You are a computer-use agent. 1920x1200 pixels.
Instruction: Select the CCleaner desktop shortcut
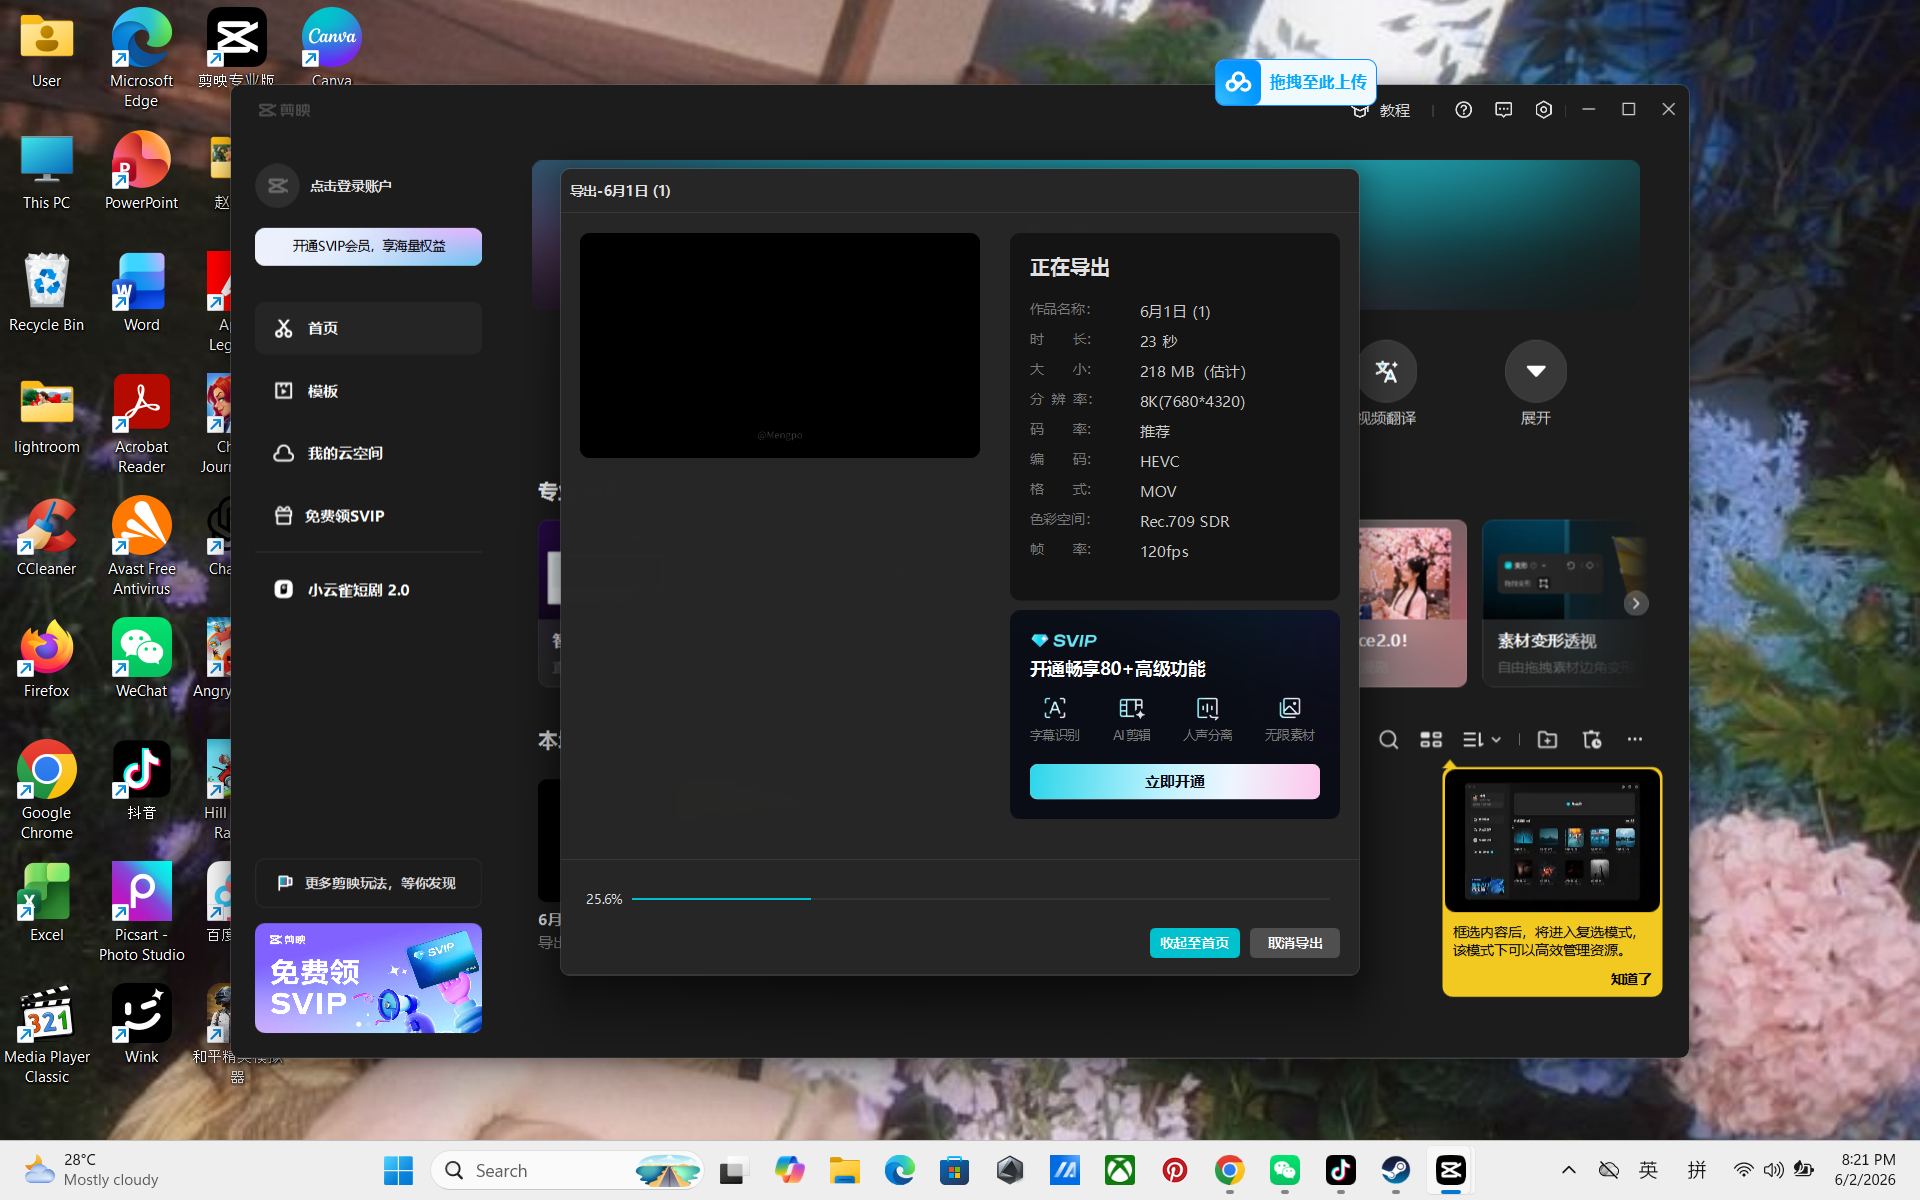pos(46,536)
